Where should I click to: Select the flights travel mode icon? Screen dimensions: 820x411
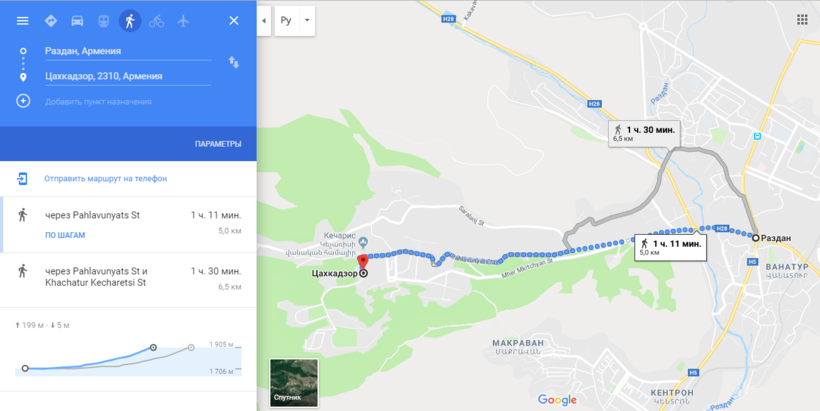pyautogui.click(x=183, y=21)
